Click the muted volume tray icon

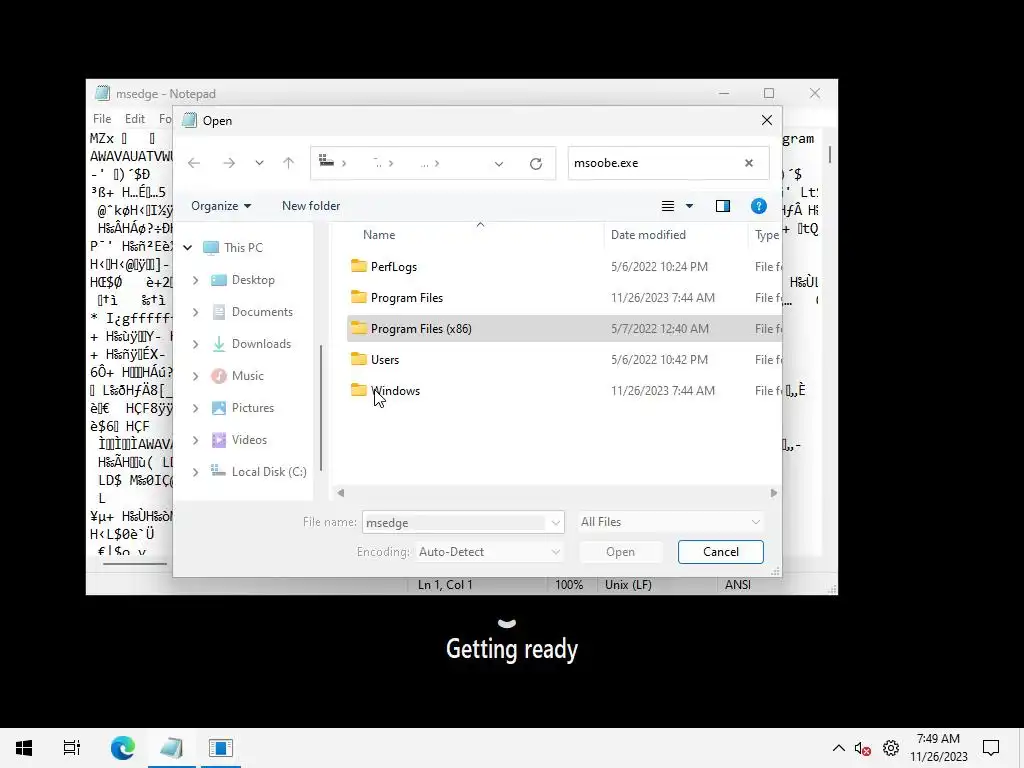point(863,748)
